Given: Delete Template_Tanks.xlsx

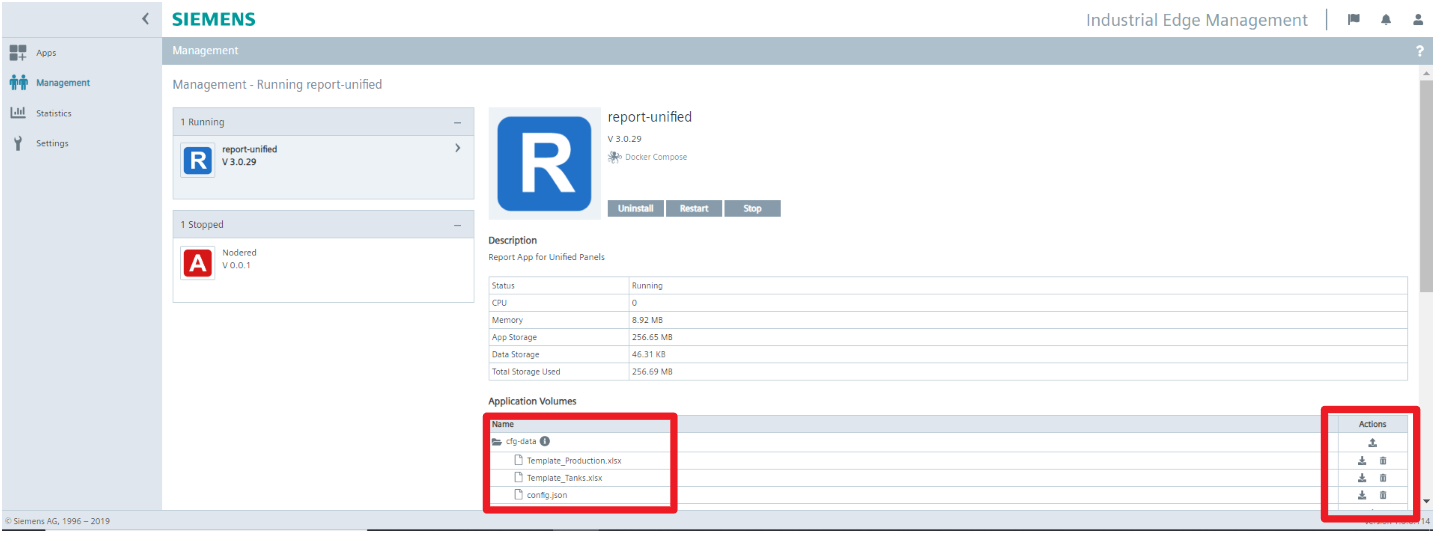Looking at the screenshot, I should pos(1383,478).
